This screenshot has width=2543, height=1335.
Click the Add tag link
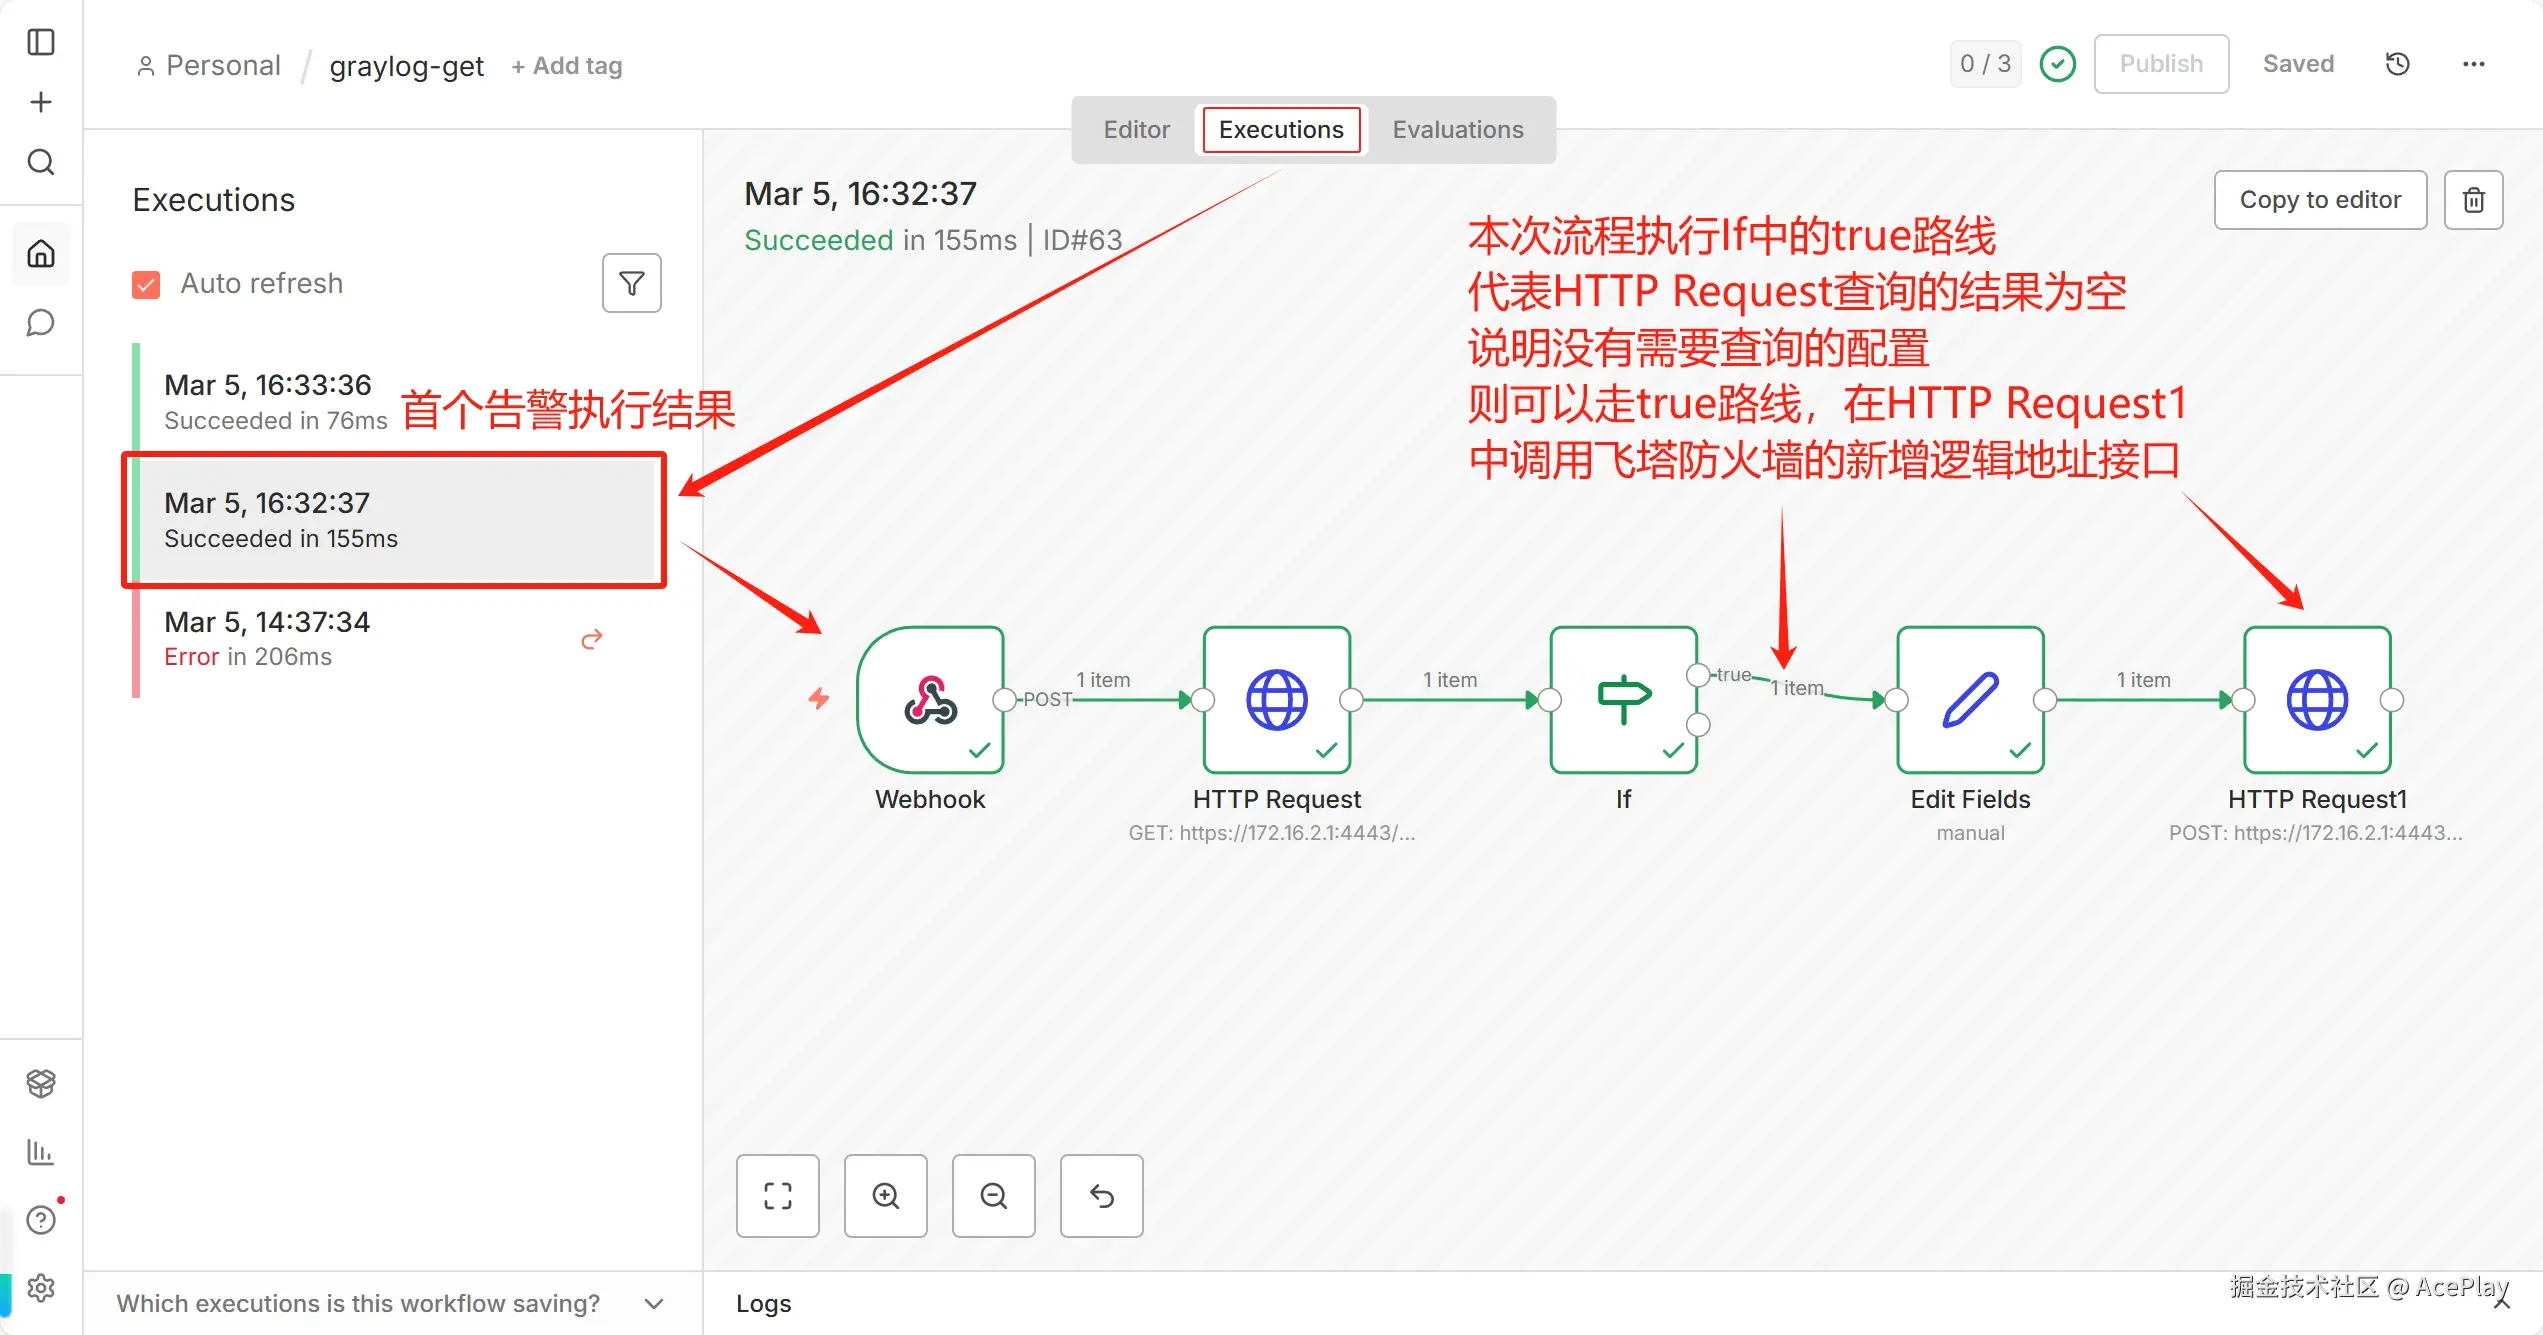coord(567,66)
